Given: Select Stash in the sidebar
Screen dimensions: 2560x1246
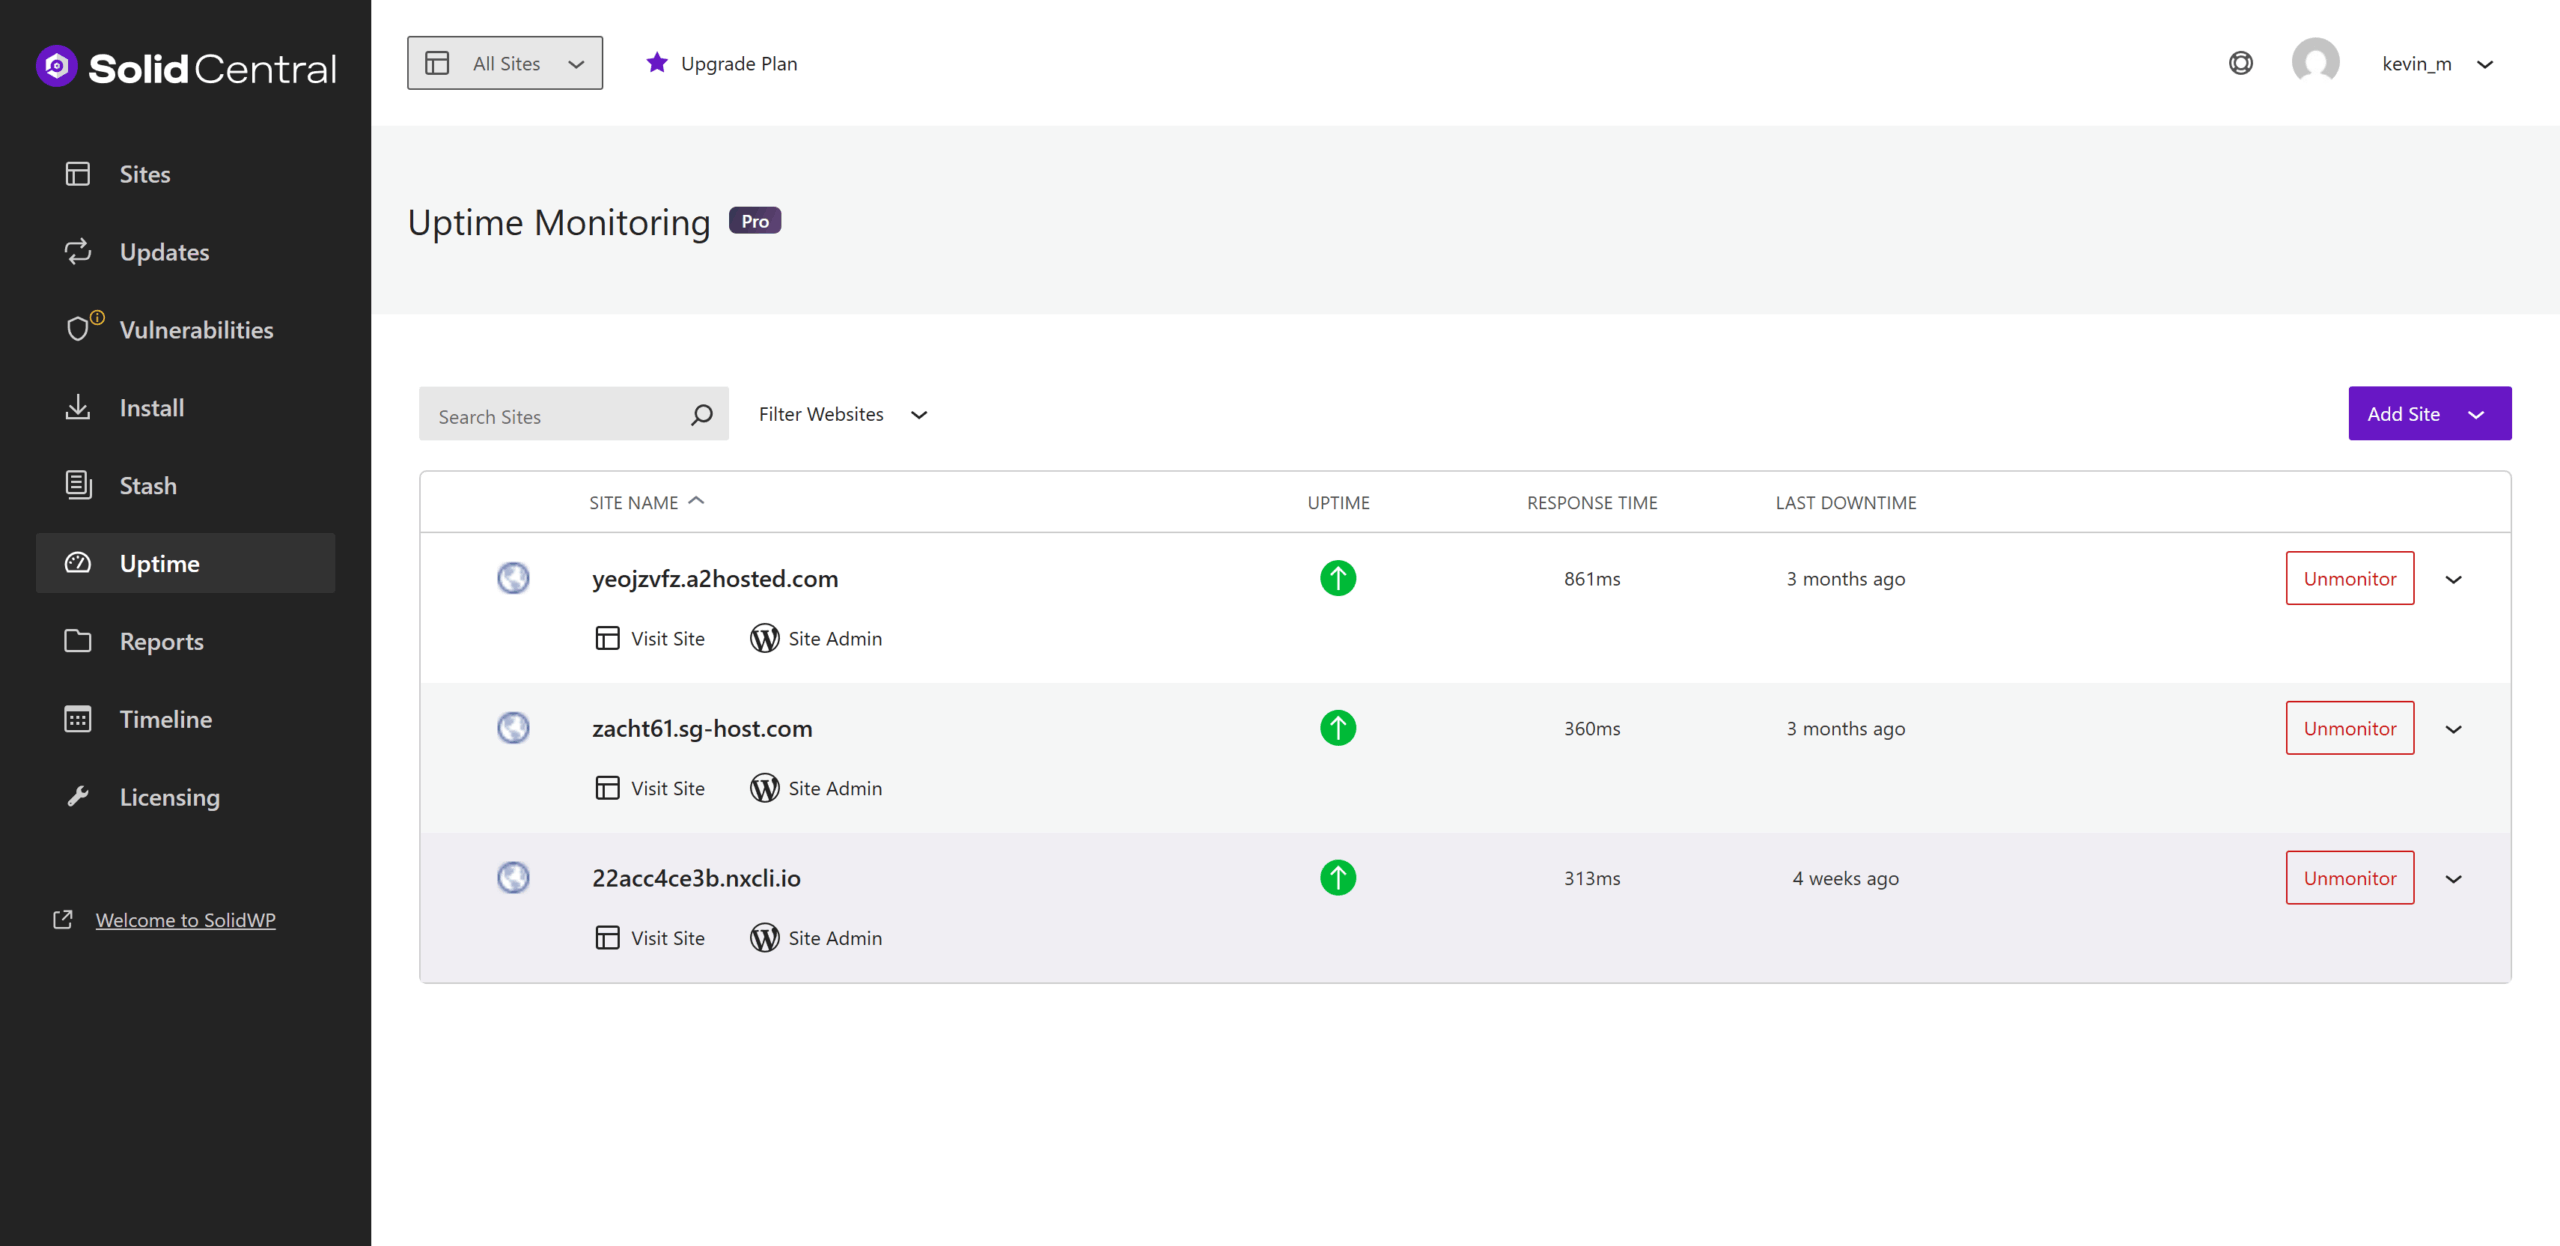Looking at the screenshot, I should pyautogui.click(x=148, y=485).
